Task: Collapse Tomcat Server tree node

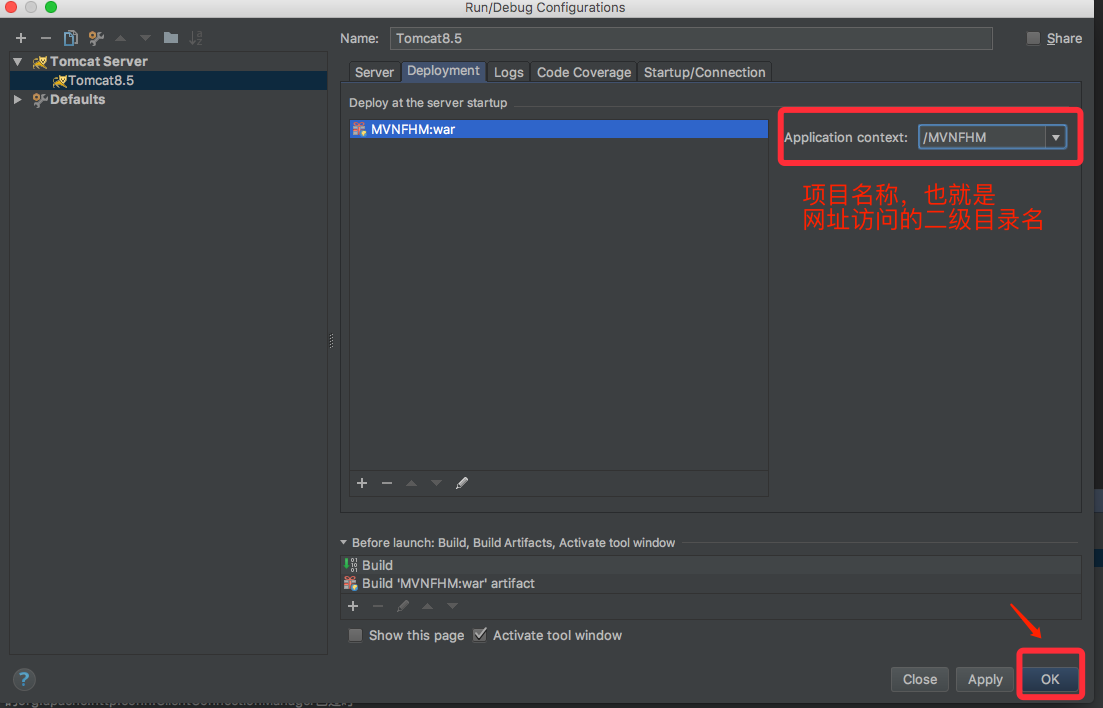Action: click(18, 62)
